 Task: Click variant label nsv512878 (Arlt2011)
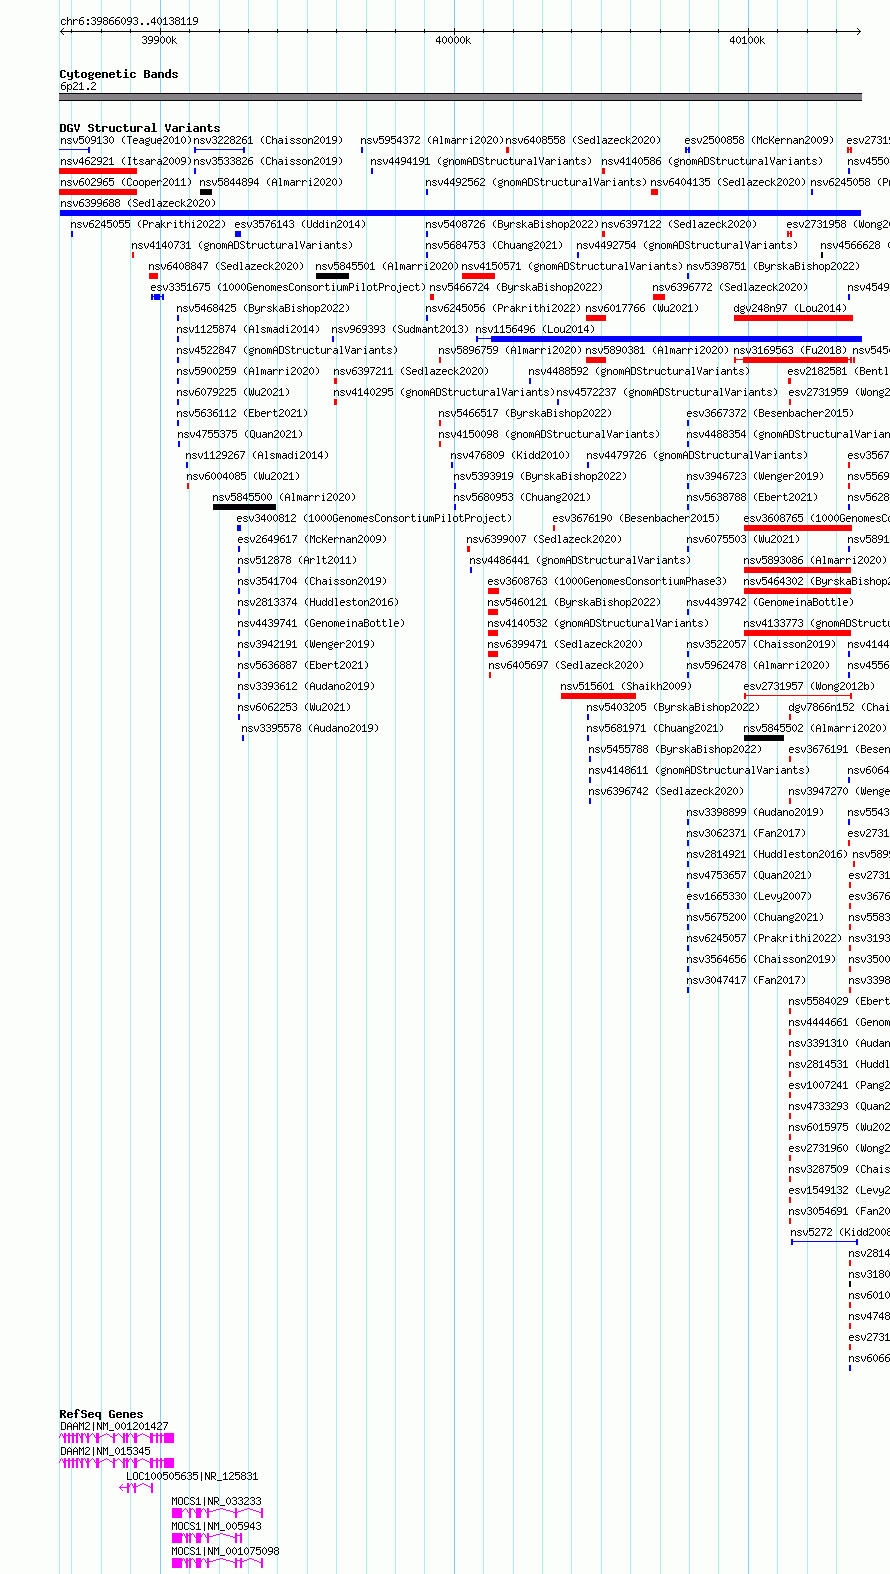pyautogui.click(x=297, y=560)
